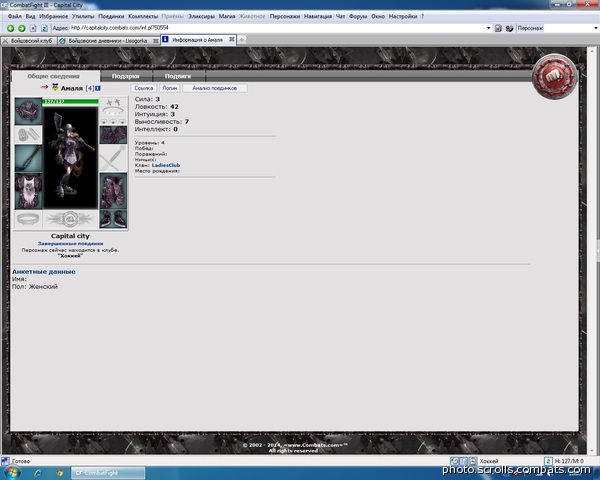
Task: Click the green 127/127 health bar
Action: [x=70, y=101]
